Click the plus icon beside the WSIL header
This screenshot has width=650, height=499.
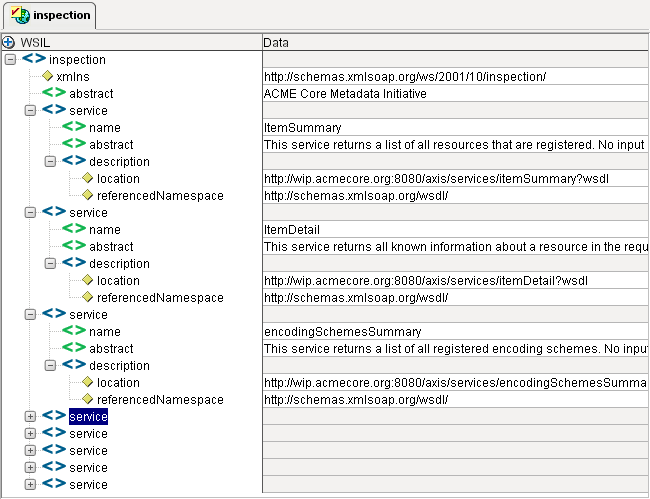click(9, 43)
